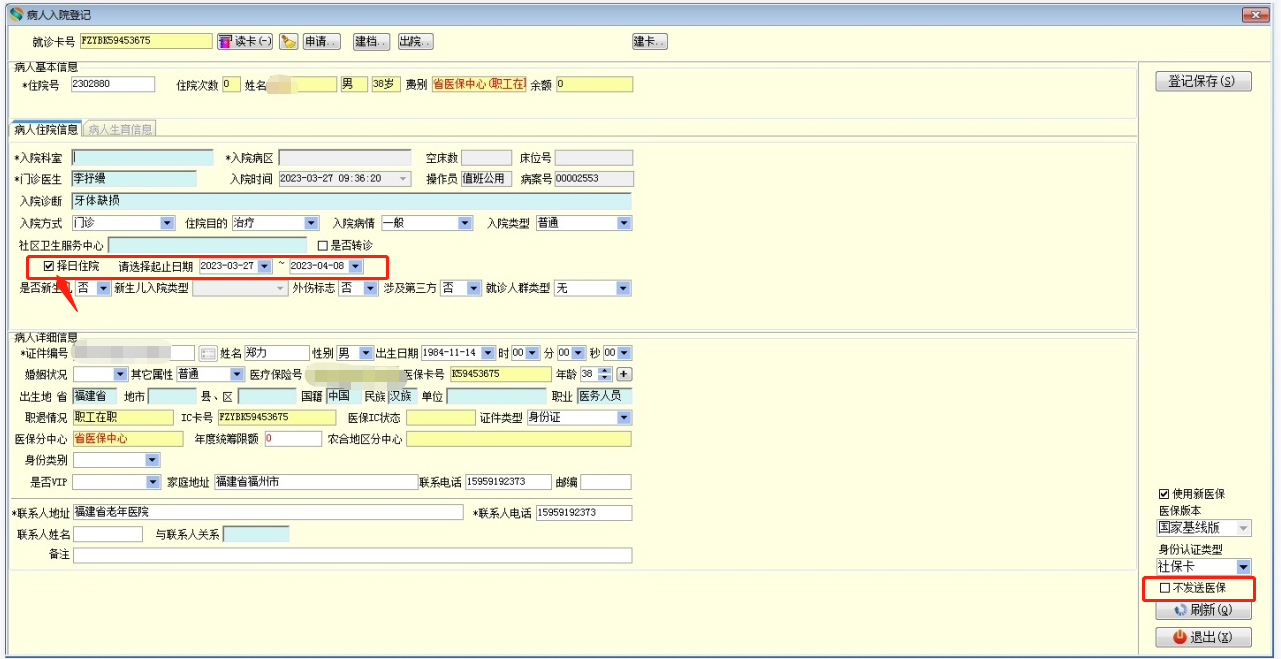Open the 医保版本 国家基线版 dropdown
Screen dimensions: 1281x659
pyautogui.click(x=1243, y=528)
